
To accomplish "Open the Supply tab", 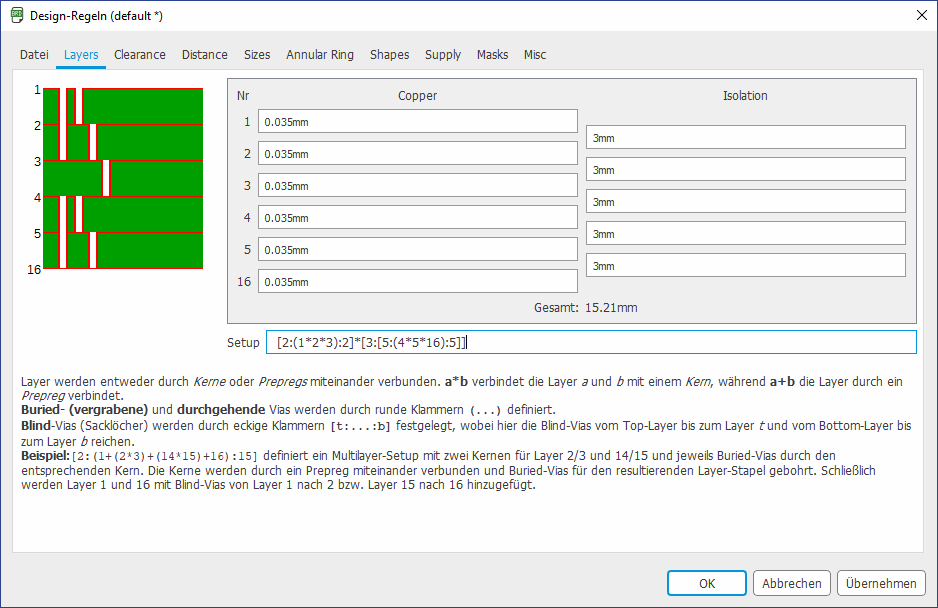I will (443, 54).
